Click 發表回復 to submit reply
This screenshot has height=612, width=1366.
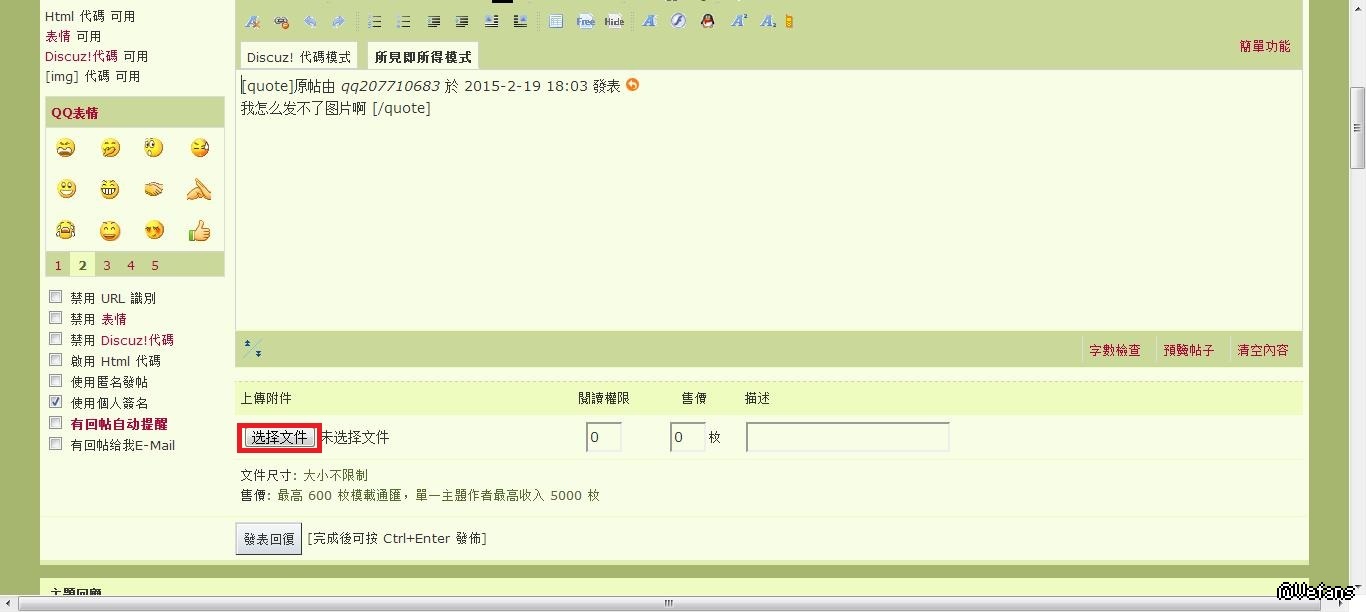pos(268,538)
